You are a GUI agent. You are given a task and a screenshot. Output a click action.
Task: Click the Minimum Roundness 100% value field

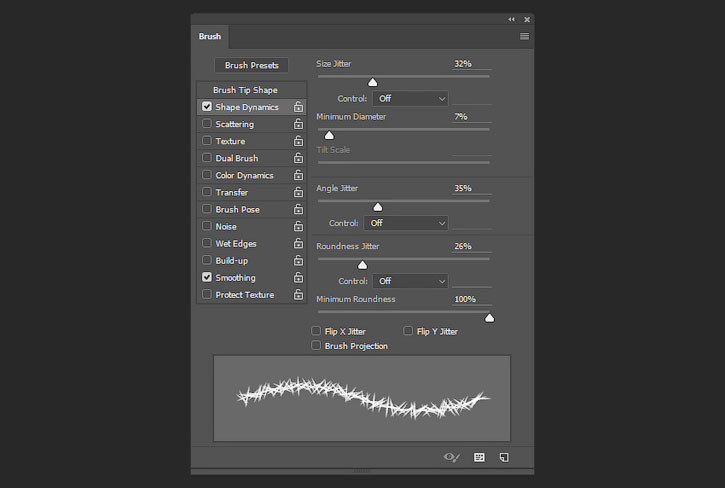coord(471,299)
